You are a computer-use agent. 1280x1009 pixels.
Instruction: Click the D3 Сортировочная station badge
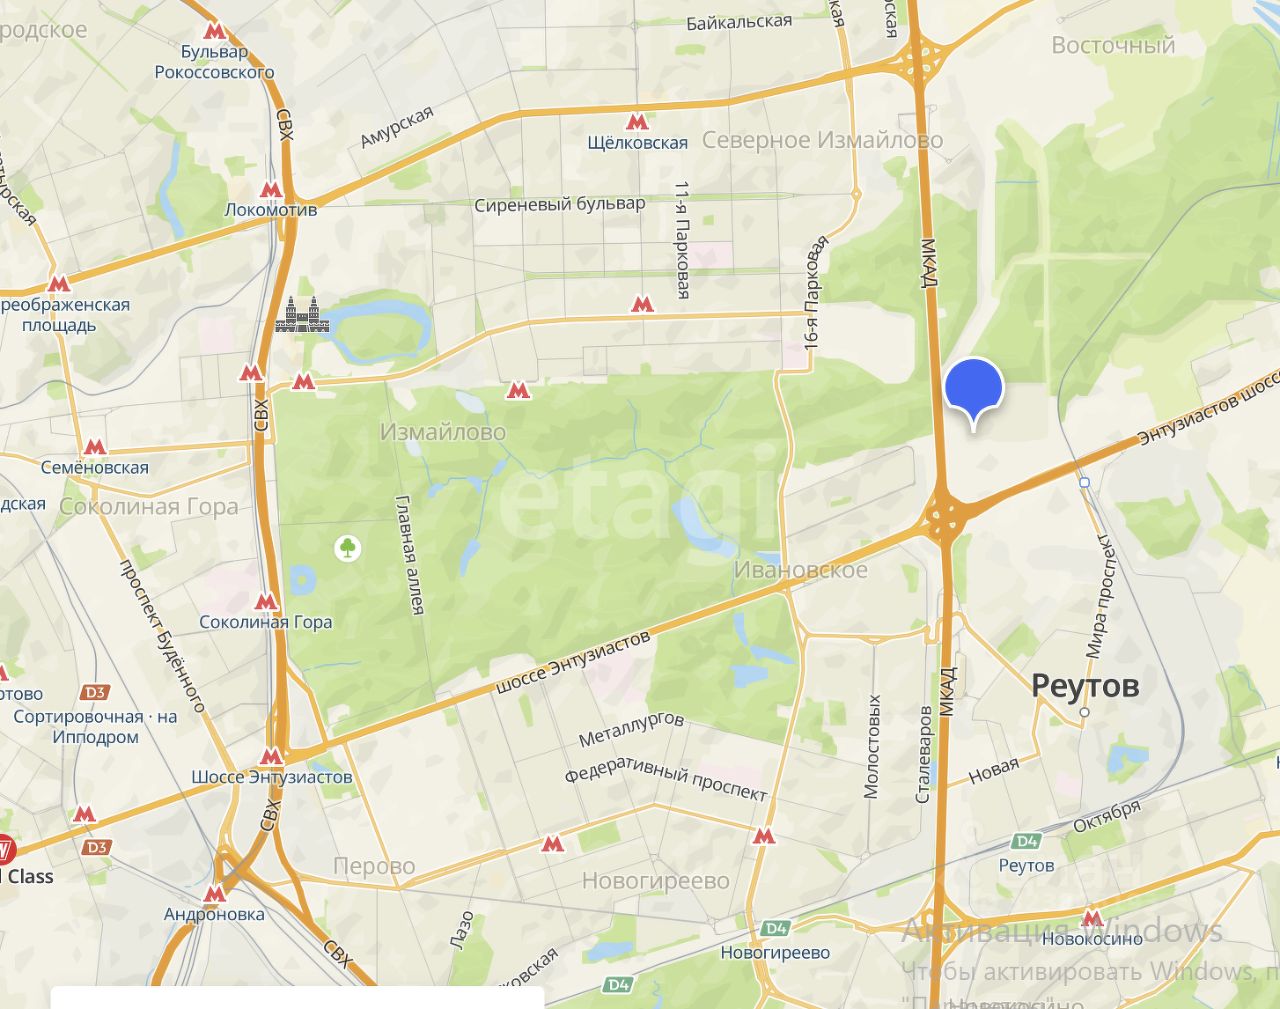(x=95, y=692)
